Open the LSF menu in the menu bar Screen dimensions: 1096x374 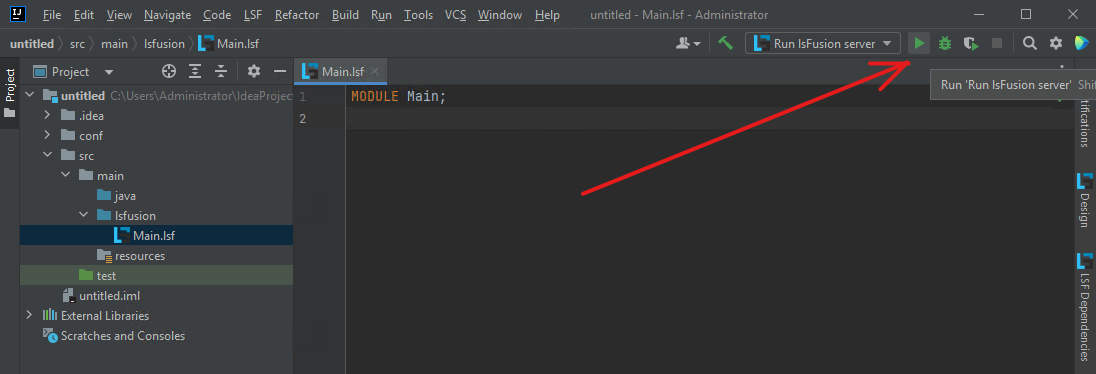pos(254,15)
